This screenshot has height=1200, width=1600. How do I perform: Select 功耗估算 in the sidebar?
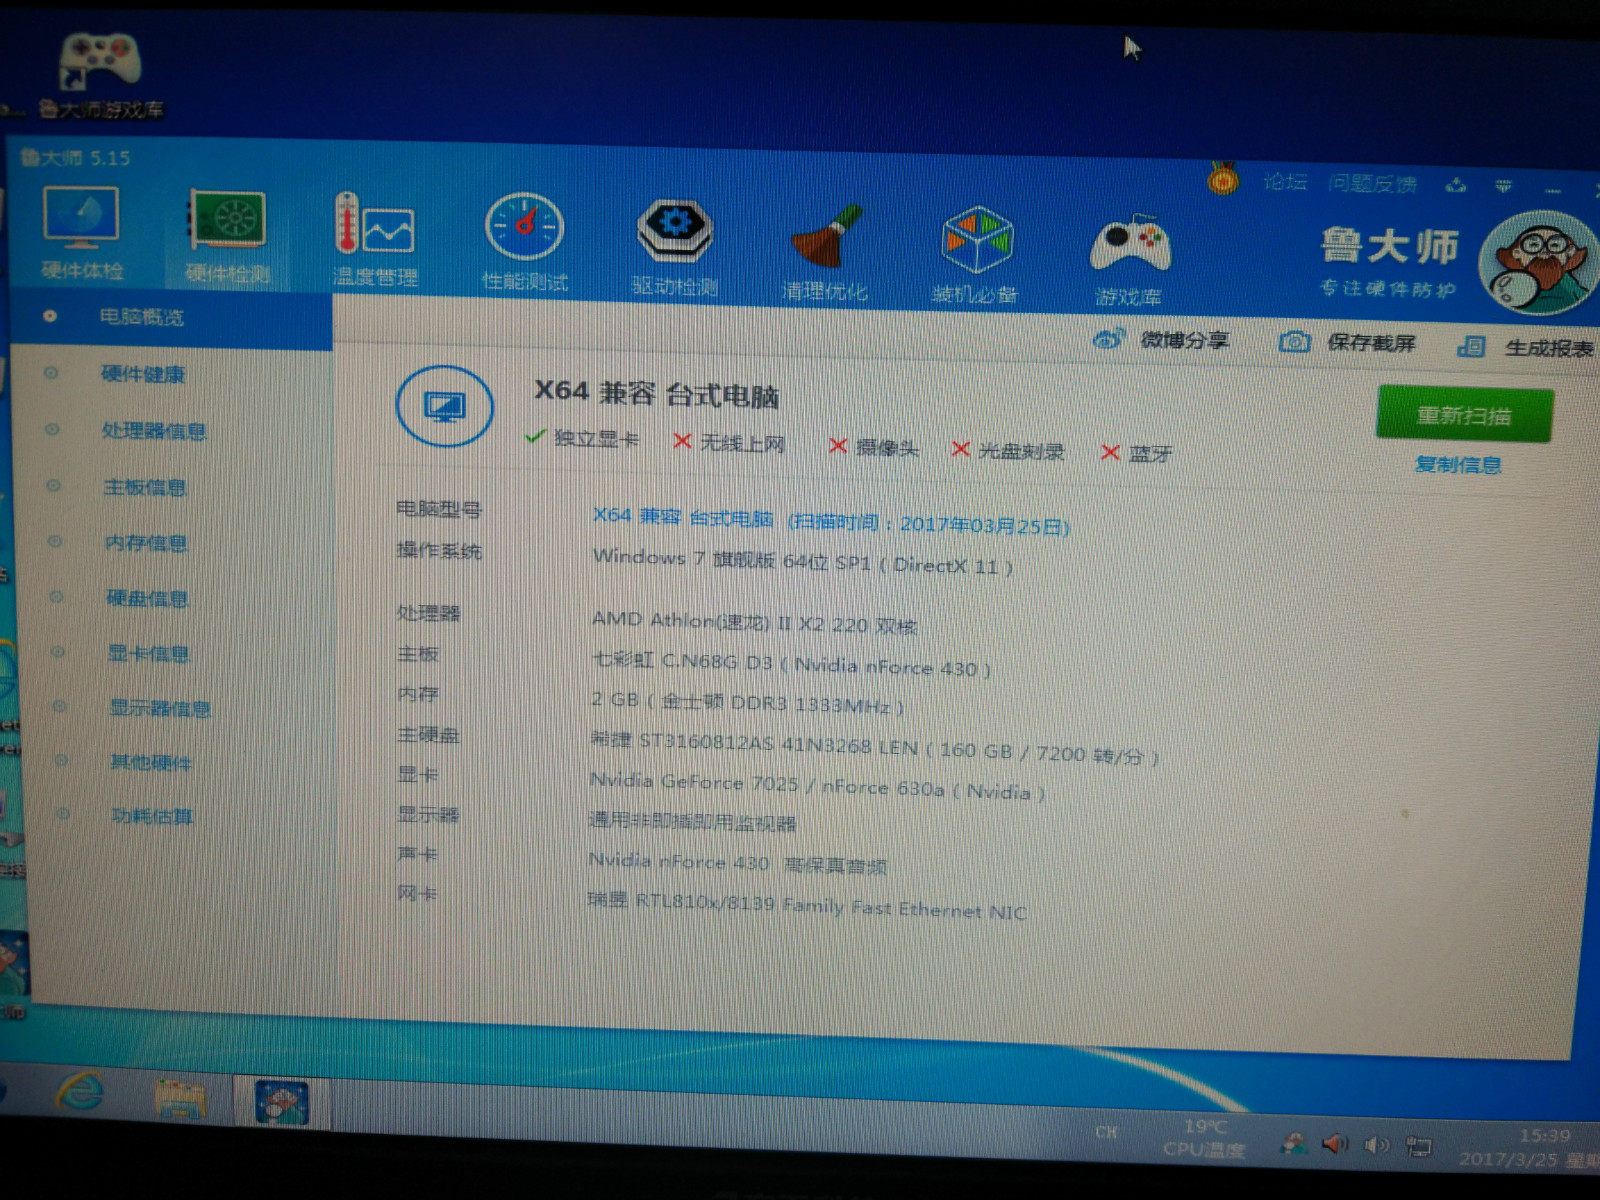pyautogui.click(x=152, y=816)
